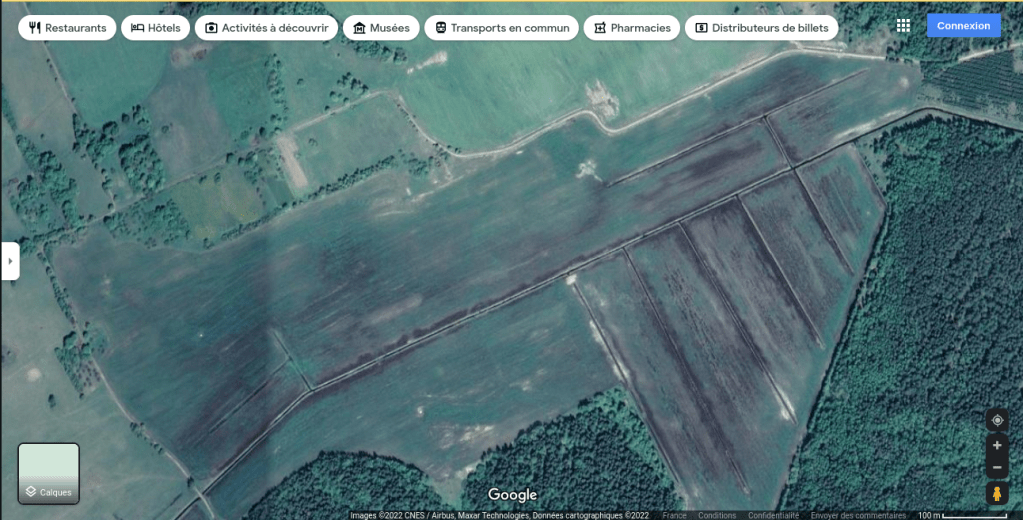Select the Street View pegman icon
The image size is (1023, 520).
(996, 493)
